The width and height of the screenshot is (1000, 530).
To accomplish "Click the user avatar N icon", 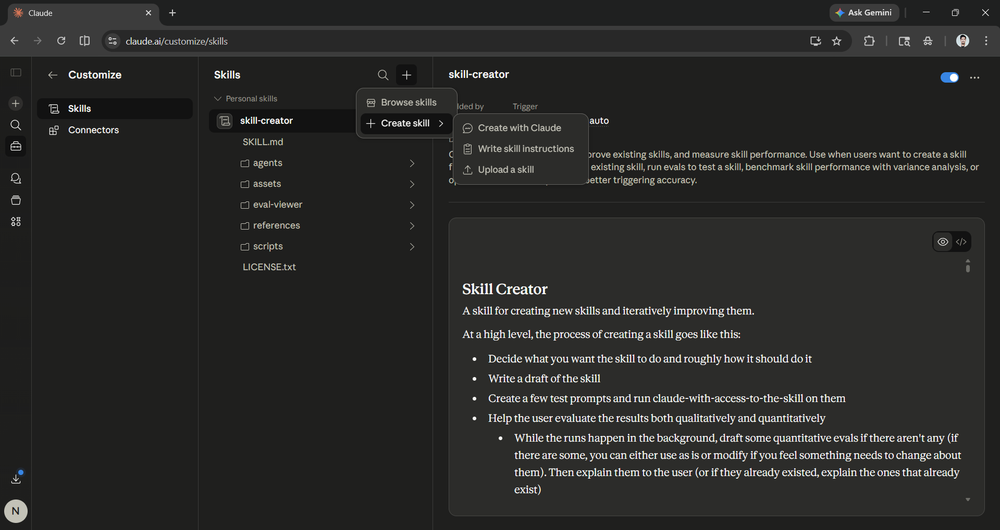I will point(16,511).
